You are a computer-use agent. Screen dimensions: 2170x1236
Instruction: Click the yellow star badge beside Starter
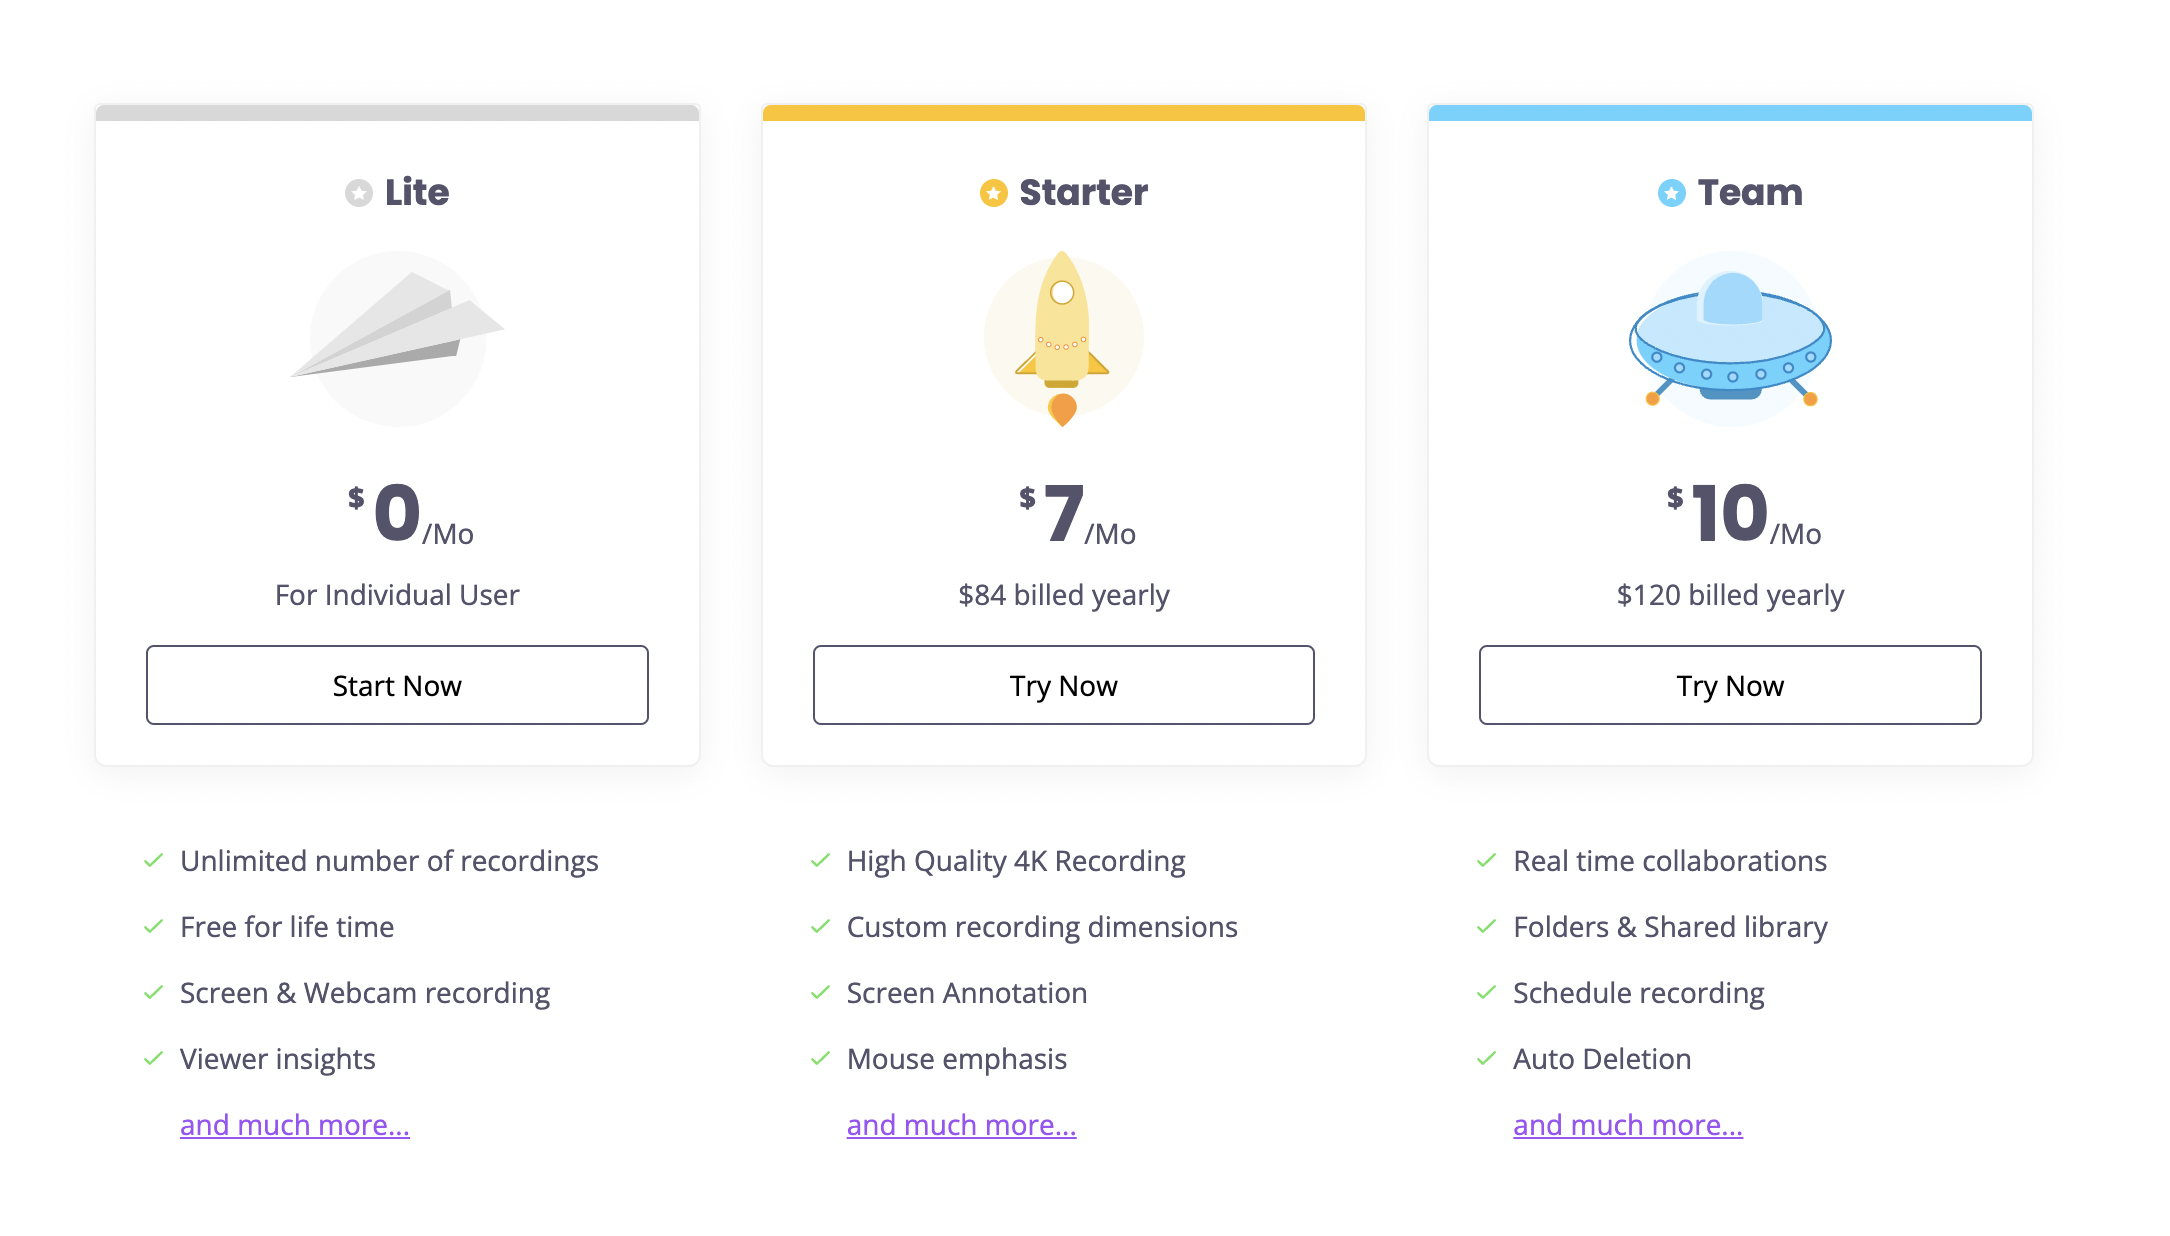[x=993, y=193]
